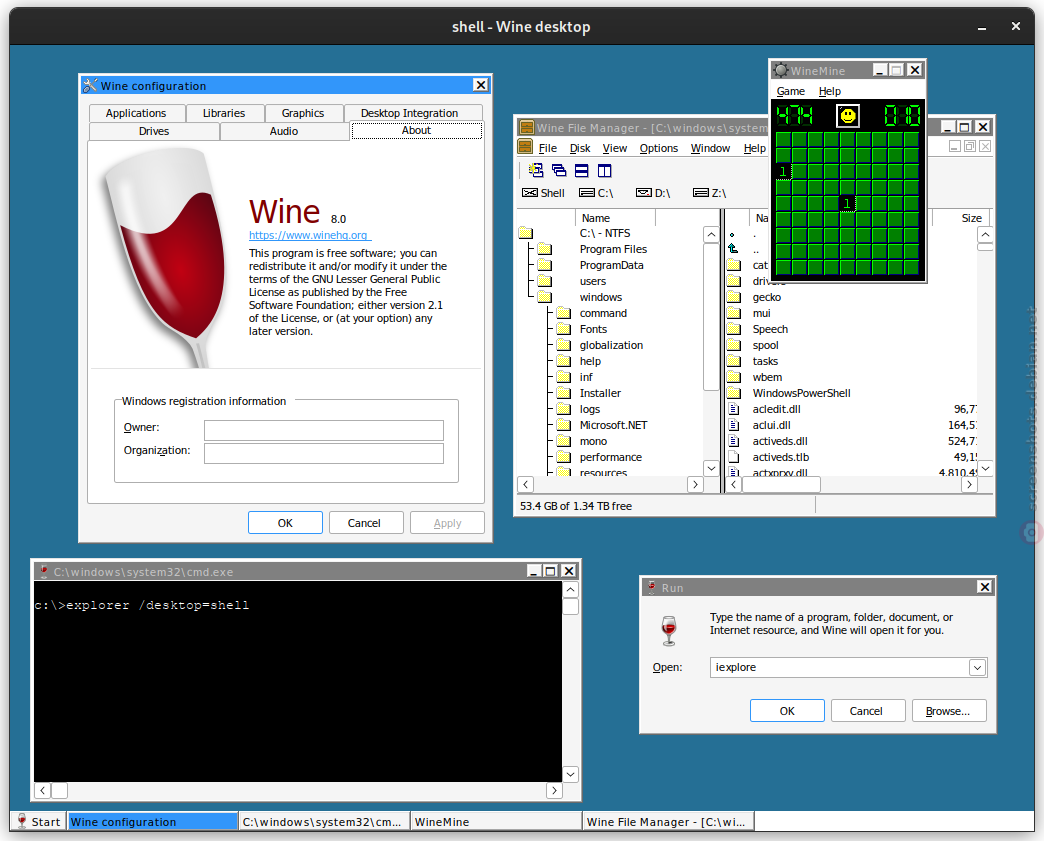Open the Options menu in Wine File Manager
The width and height of the screenshot is (1044, 841).
658,148
